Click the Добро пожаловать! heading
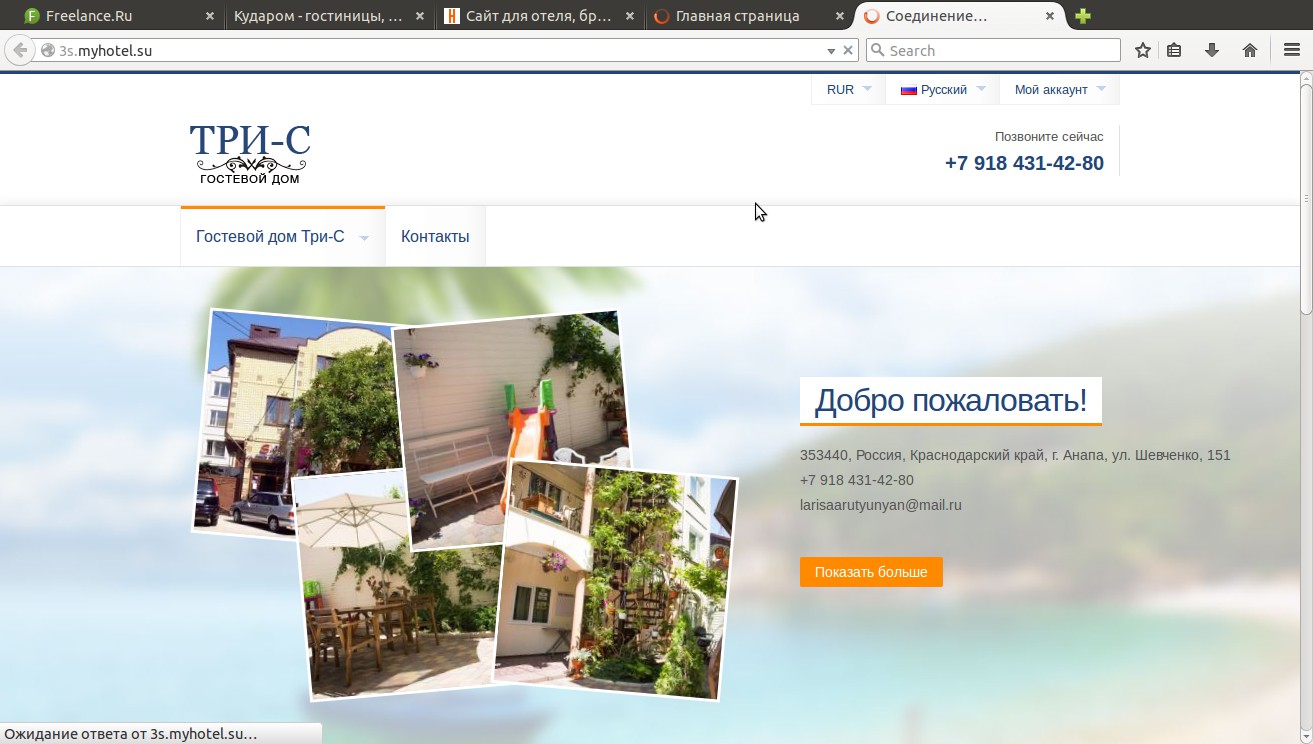1313x744 pixels. 950,400
